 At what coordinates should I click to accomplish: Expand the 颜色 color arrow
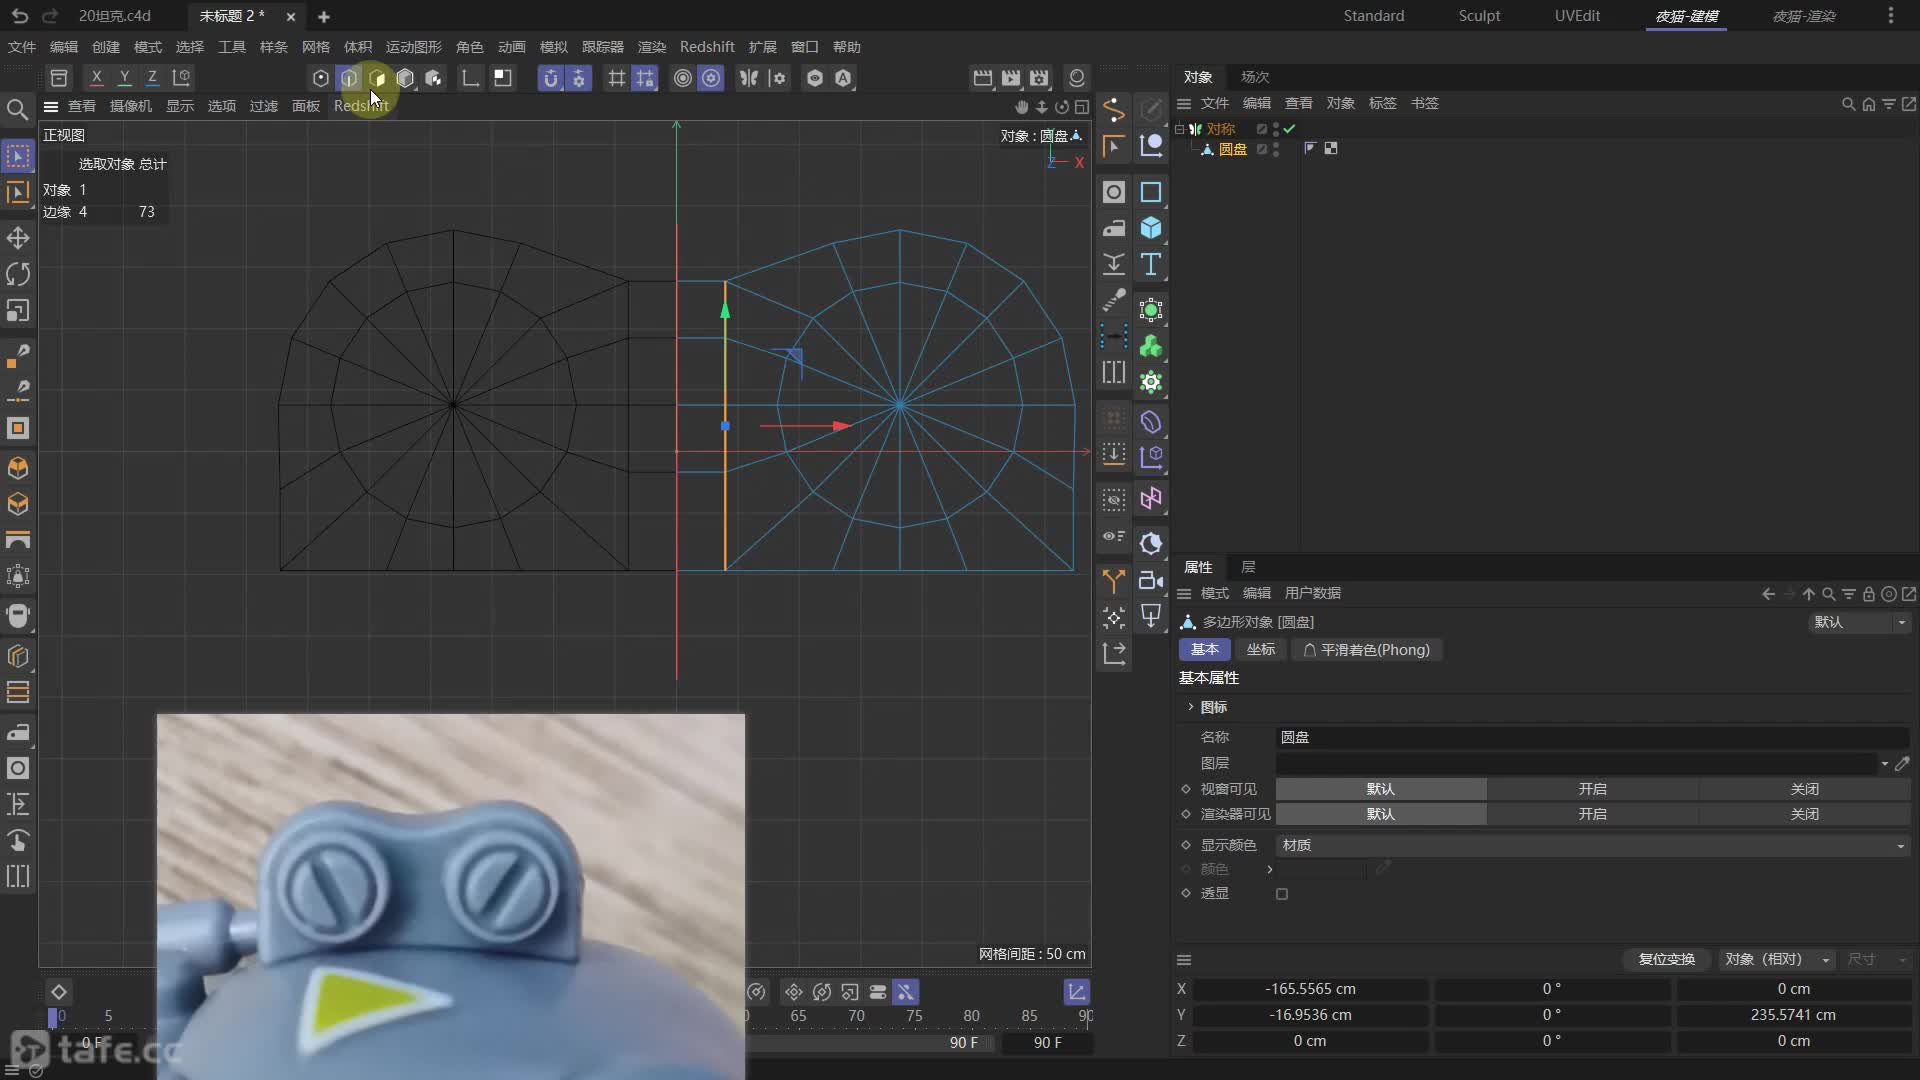[x=1270, y=870]
